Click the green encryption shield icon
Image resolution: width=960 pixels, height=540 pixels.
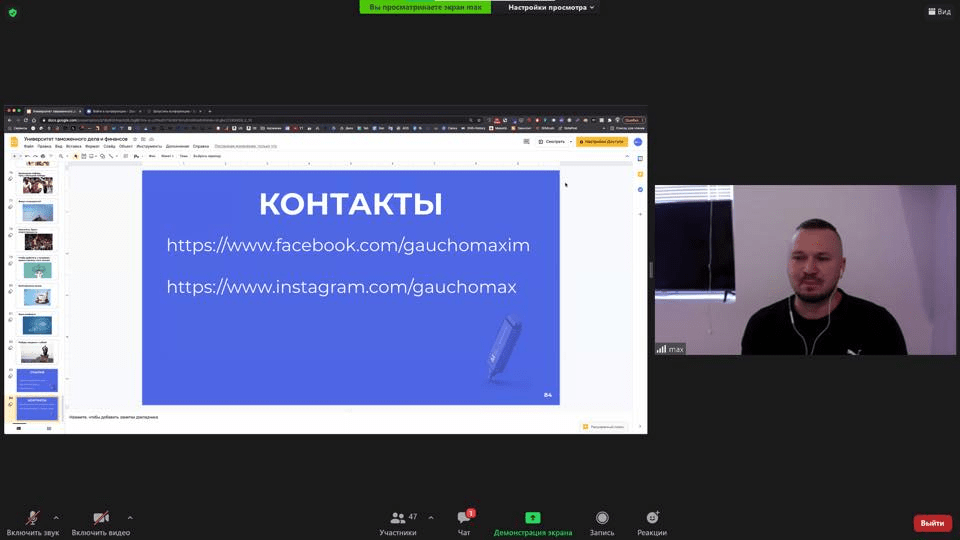click(x=13, y=12)
